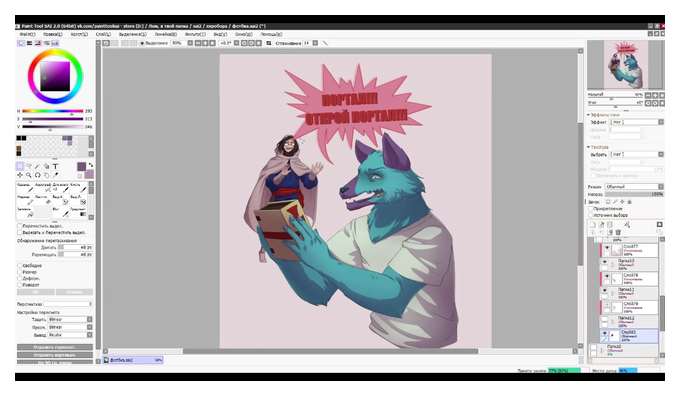Select the Move tool
This screenshot has width=680, height=396.
[20, 175]
